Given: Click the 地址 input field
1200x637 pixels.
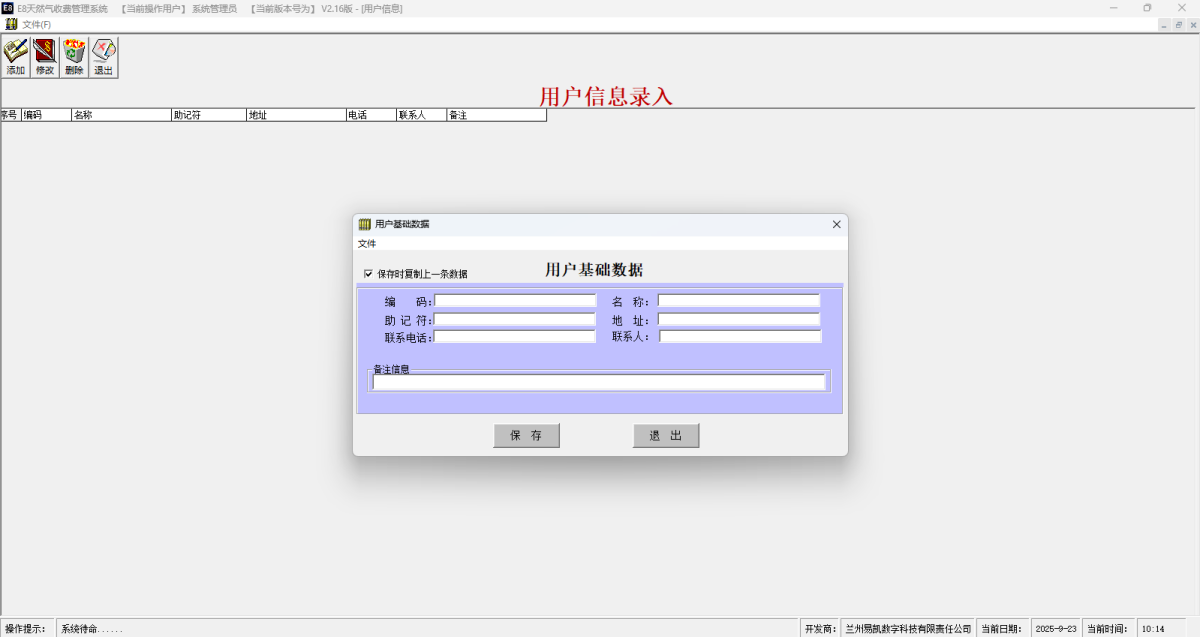Looking at the screenshot, I should coord(738,319).
